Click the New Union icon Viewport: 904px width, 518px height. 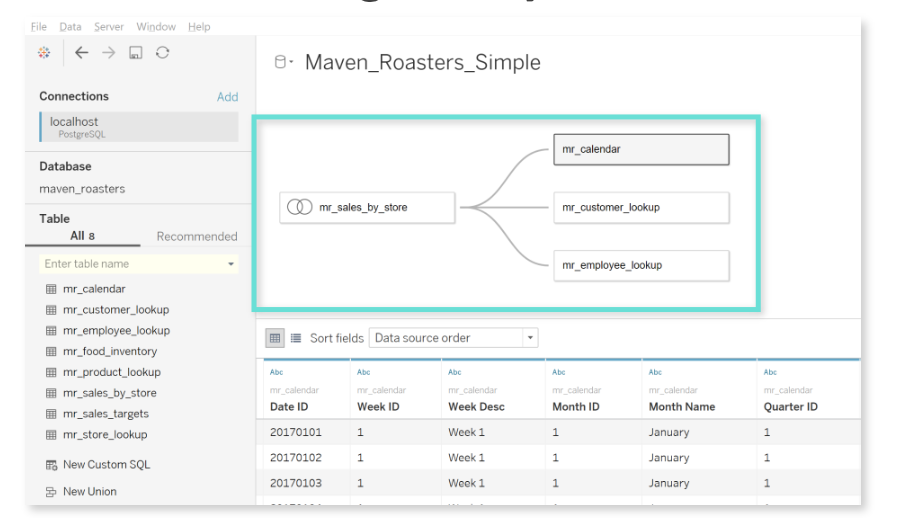click(x=51, y=492)
